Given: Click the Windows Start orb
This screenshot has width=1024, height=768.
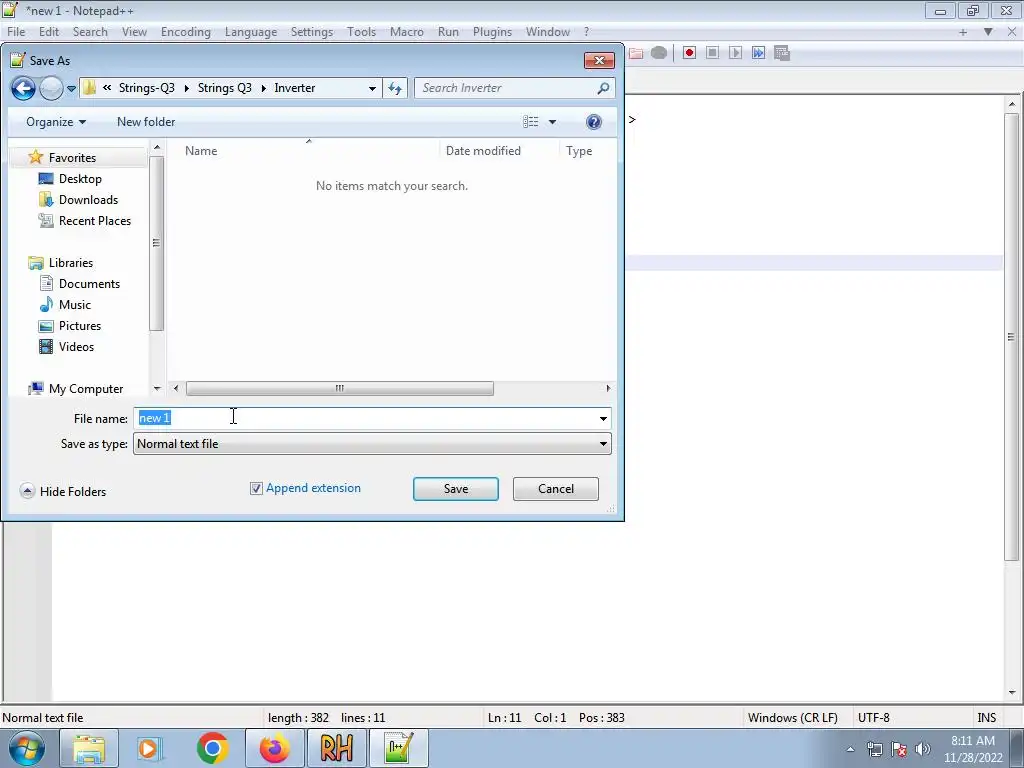Looking at the screenshot, I should [26, 748].
